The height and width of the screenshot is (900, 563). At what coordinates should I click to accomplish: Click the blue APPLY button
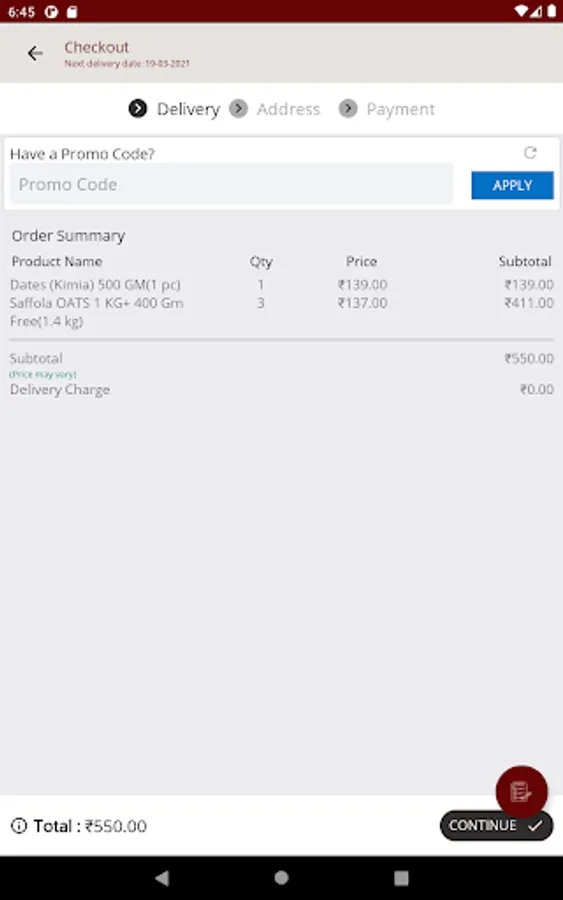(512, 185)
